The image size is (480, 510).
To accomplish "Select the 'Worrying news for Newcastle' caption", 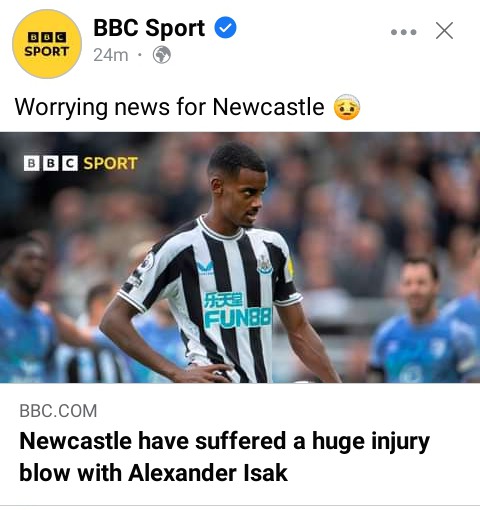I will (x=169, y=107).
